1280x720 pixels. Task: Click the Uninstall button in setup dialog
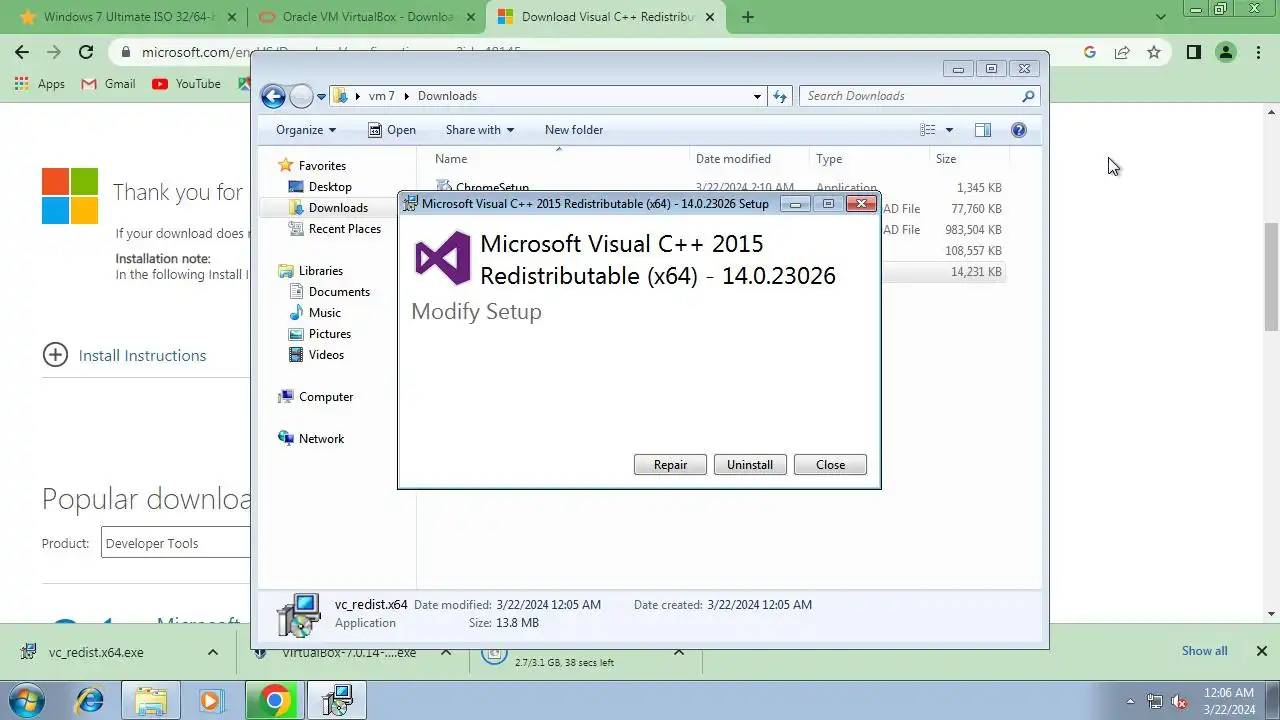click(750, 465)
